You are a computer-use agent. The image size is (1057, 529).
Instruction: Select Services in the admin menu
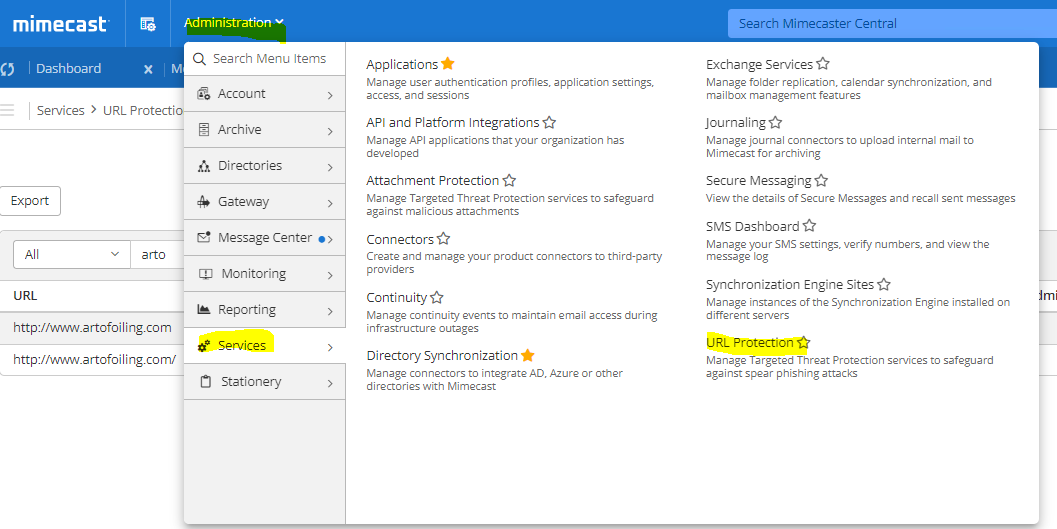coord(264,346)
